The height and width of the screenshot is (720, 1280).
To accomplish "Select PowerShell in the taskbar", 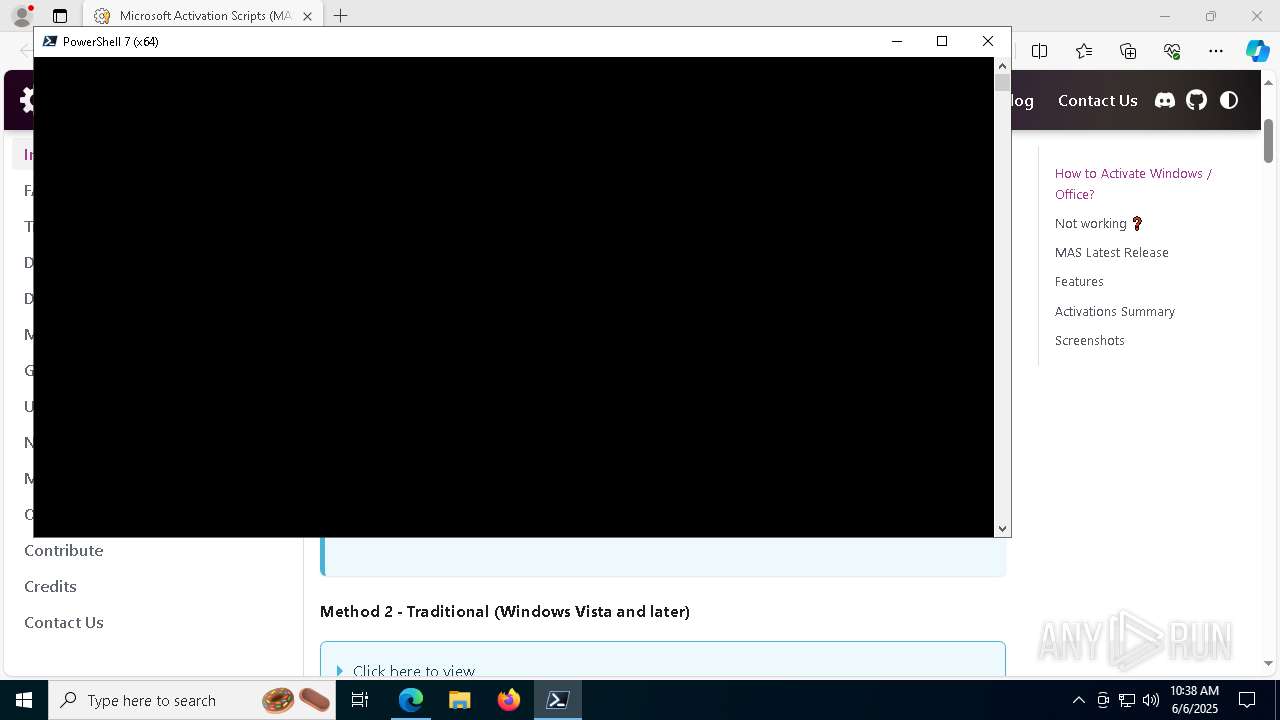I will (x=558, y=700).
